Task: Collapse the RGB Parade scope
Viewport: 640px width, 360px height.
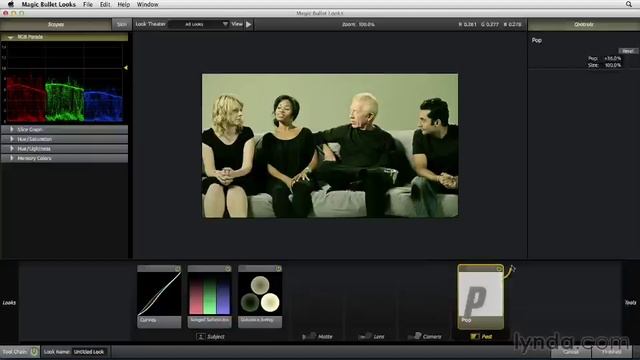Action: [x=10, y=37]
